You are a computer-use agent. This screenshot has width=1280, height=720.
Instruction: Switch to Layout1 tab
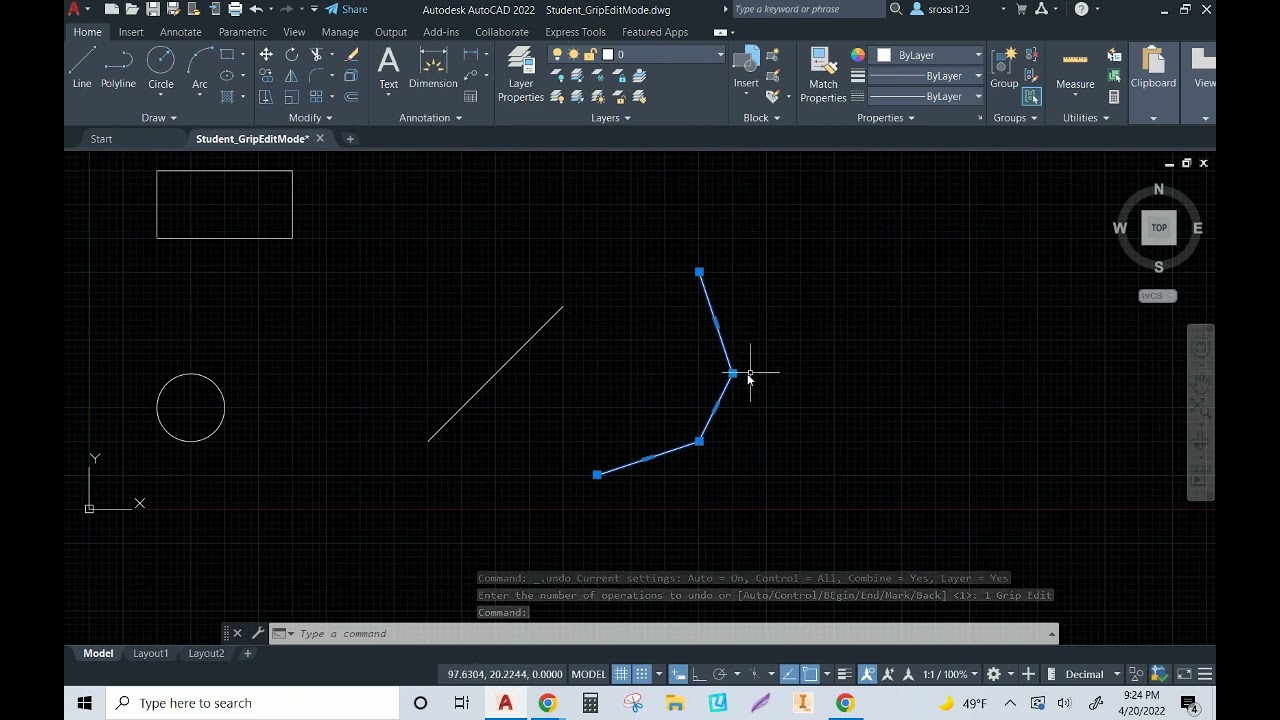tap(151, 653)
